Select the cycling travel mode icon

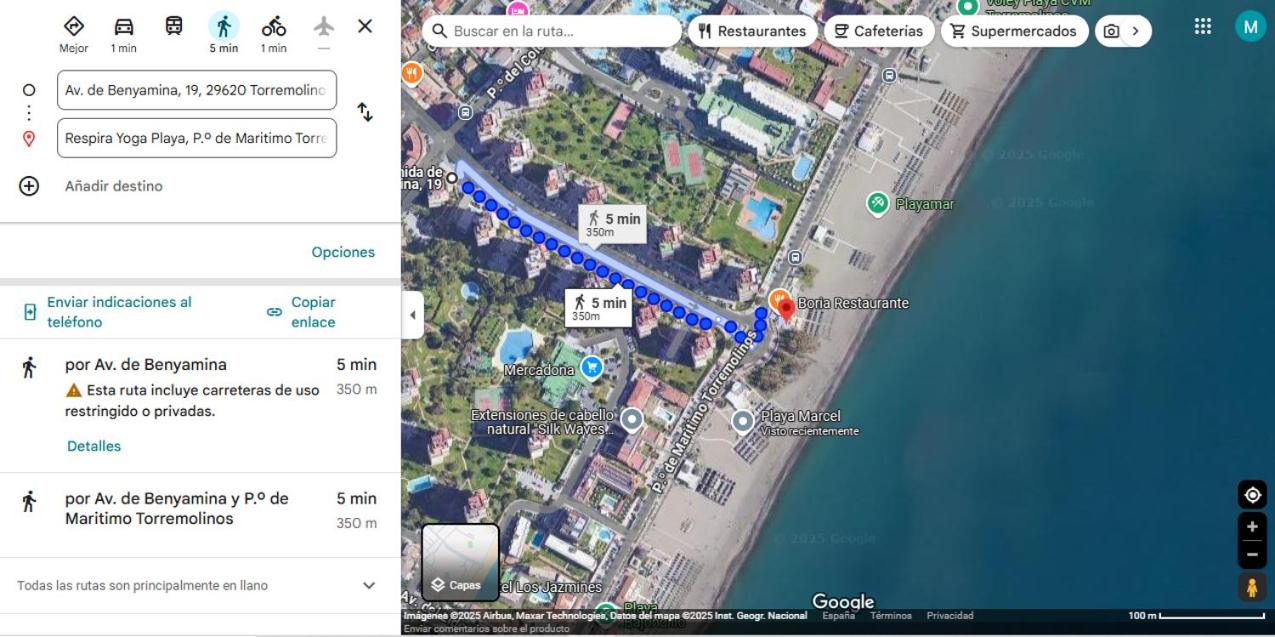click(x=274, y=27)
